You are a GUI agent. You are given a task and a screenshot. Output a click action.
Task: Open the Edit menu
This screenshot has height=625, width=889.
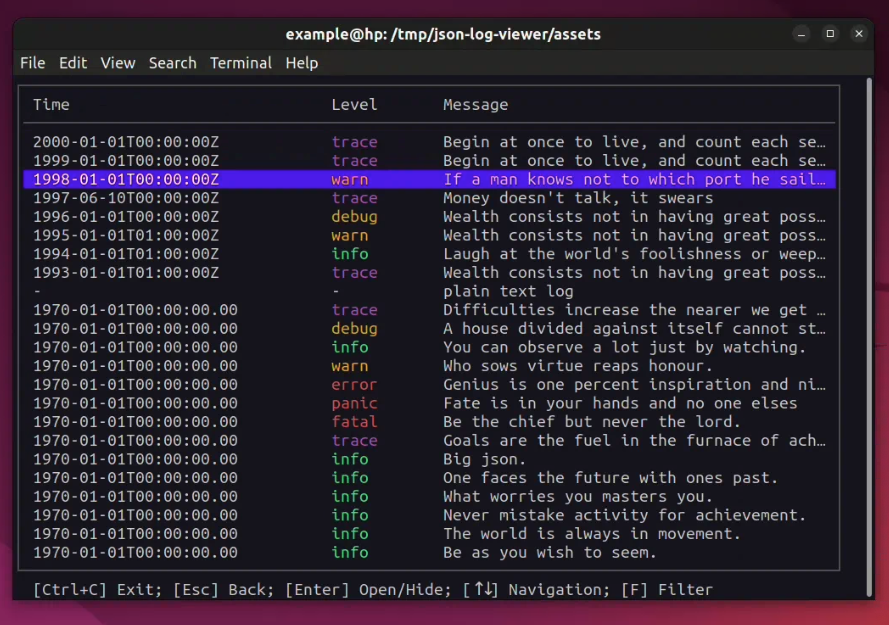point(73,63)
